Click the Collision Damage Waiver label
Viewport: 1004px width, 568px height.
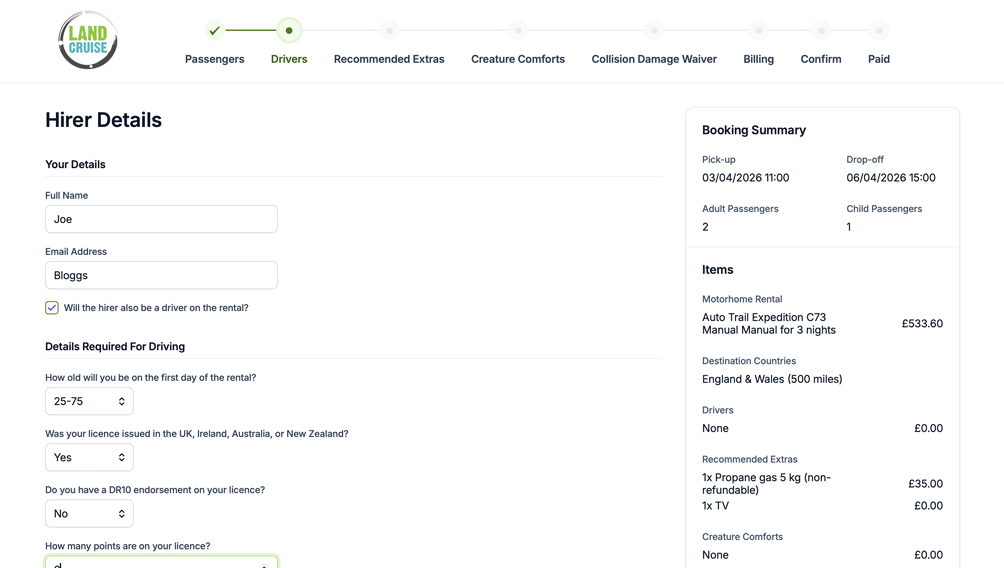[654, 59]
